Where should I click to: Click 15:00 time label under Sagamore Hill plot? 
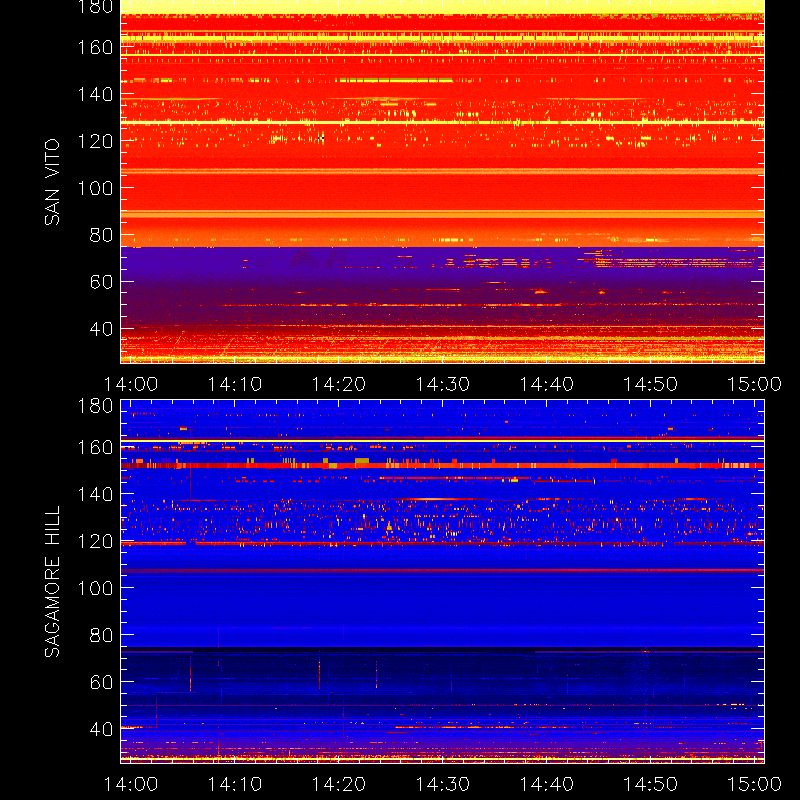[754, 784]
